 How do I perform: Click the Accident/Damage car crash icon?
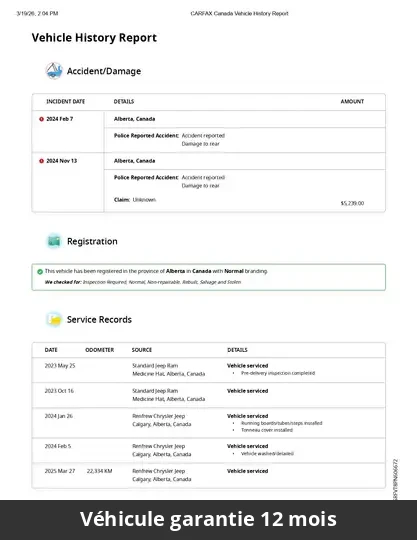coord(54,71)
